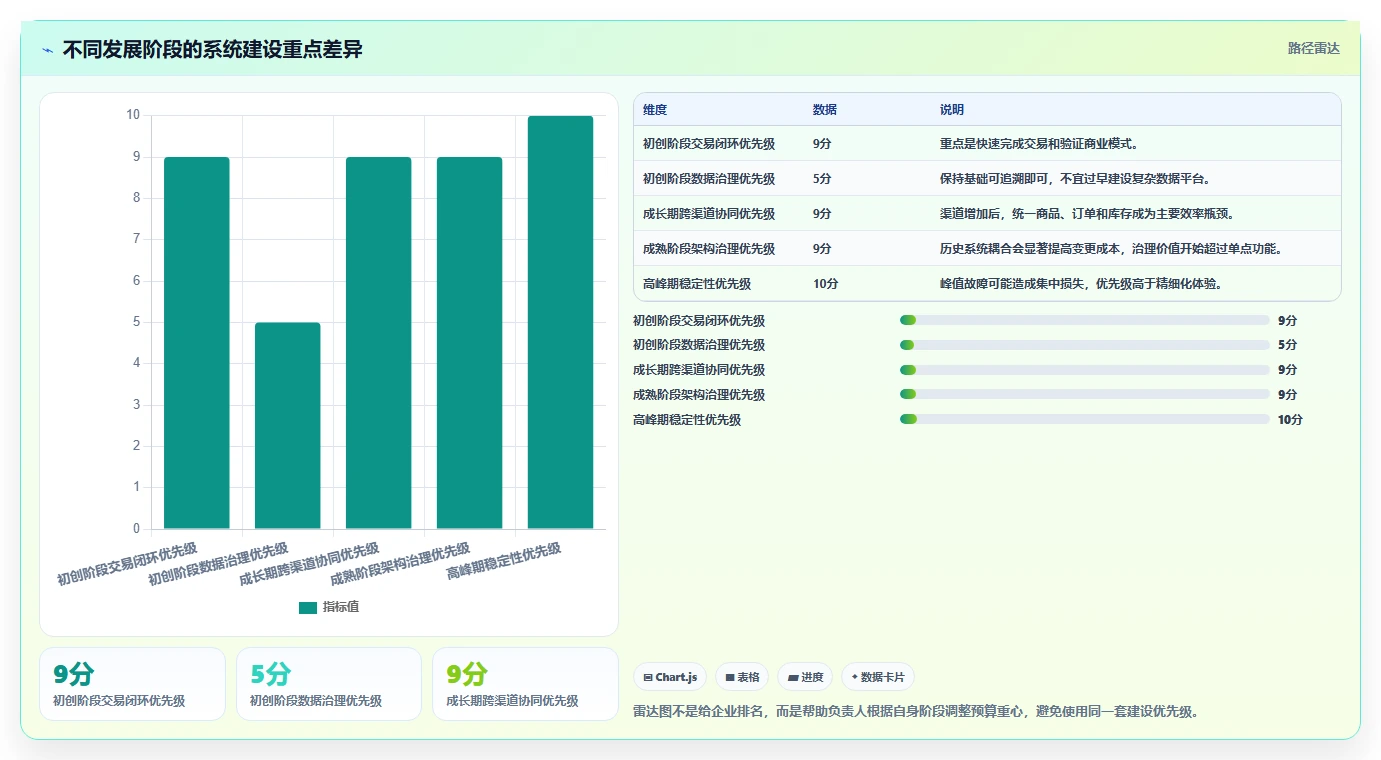Click progress bar for 初创阶段数据治理优先级
The height and width of the screenshot is (760, 1381).
coord(1084,345)
